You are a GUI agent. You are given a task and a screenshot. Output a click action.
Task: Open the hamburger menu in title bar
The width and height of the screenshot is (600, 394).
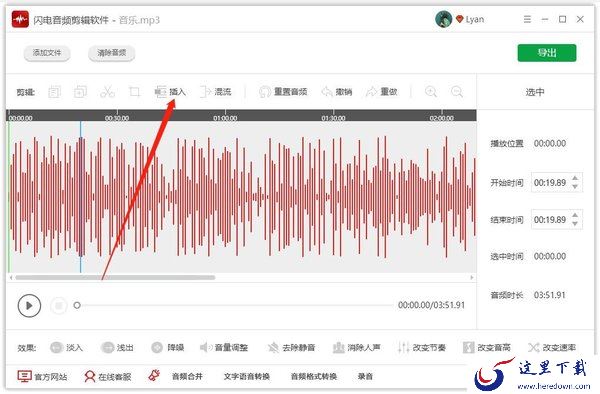[x=527, y=19]
